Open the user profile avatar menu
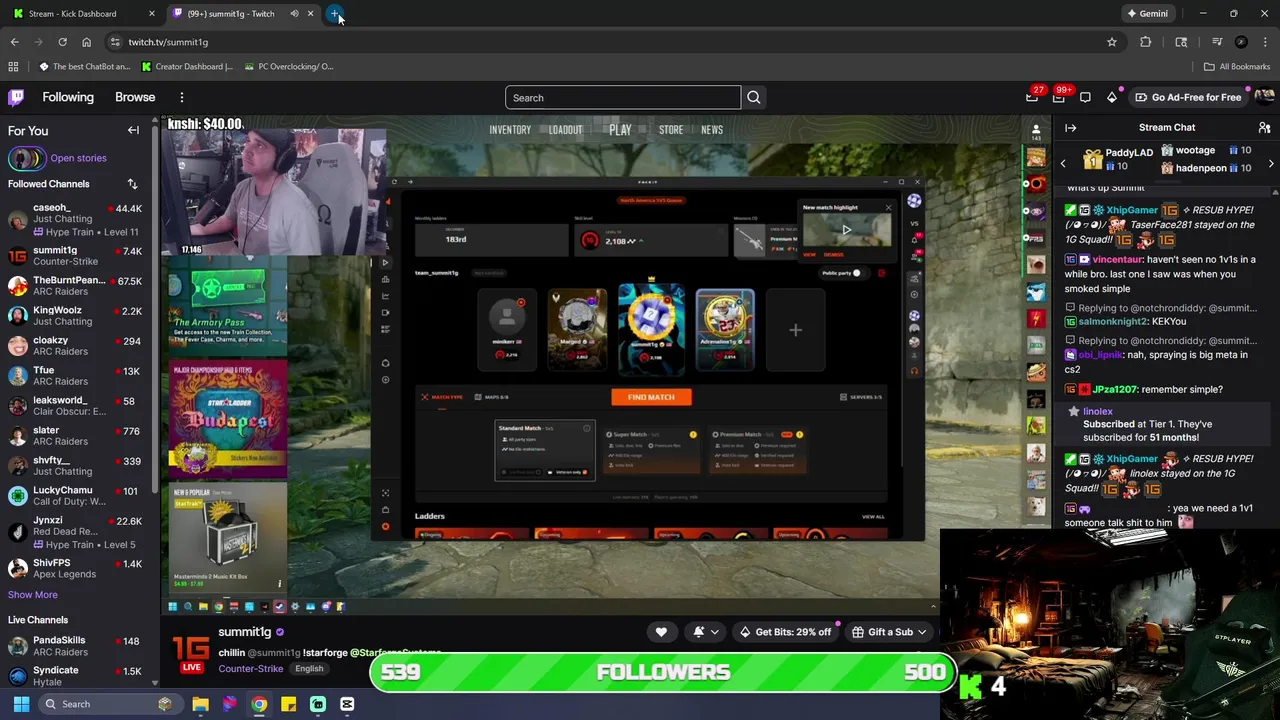1280x720 pixels. 1264,97
